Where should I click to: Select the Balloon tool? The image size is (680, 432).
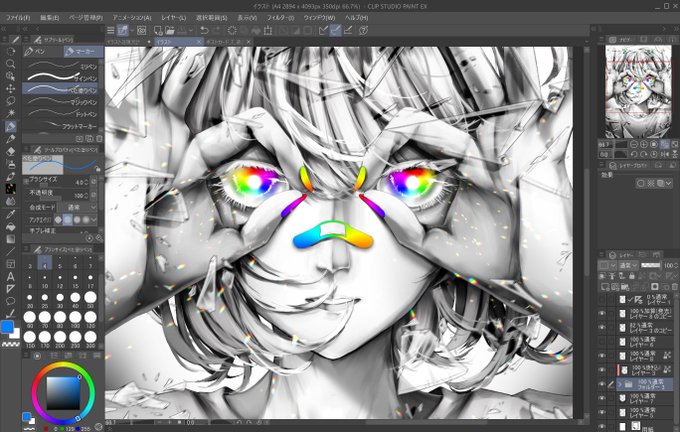coord(10,301)
